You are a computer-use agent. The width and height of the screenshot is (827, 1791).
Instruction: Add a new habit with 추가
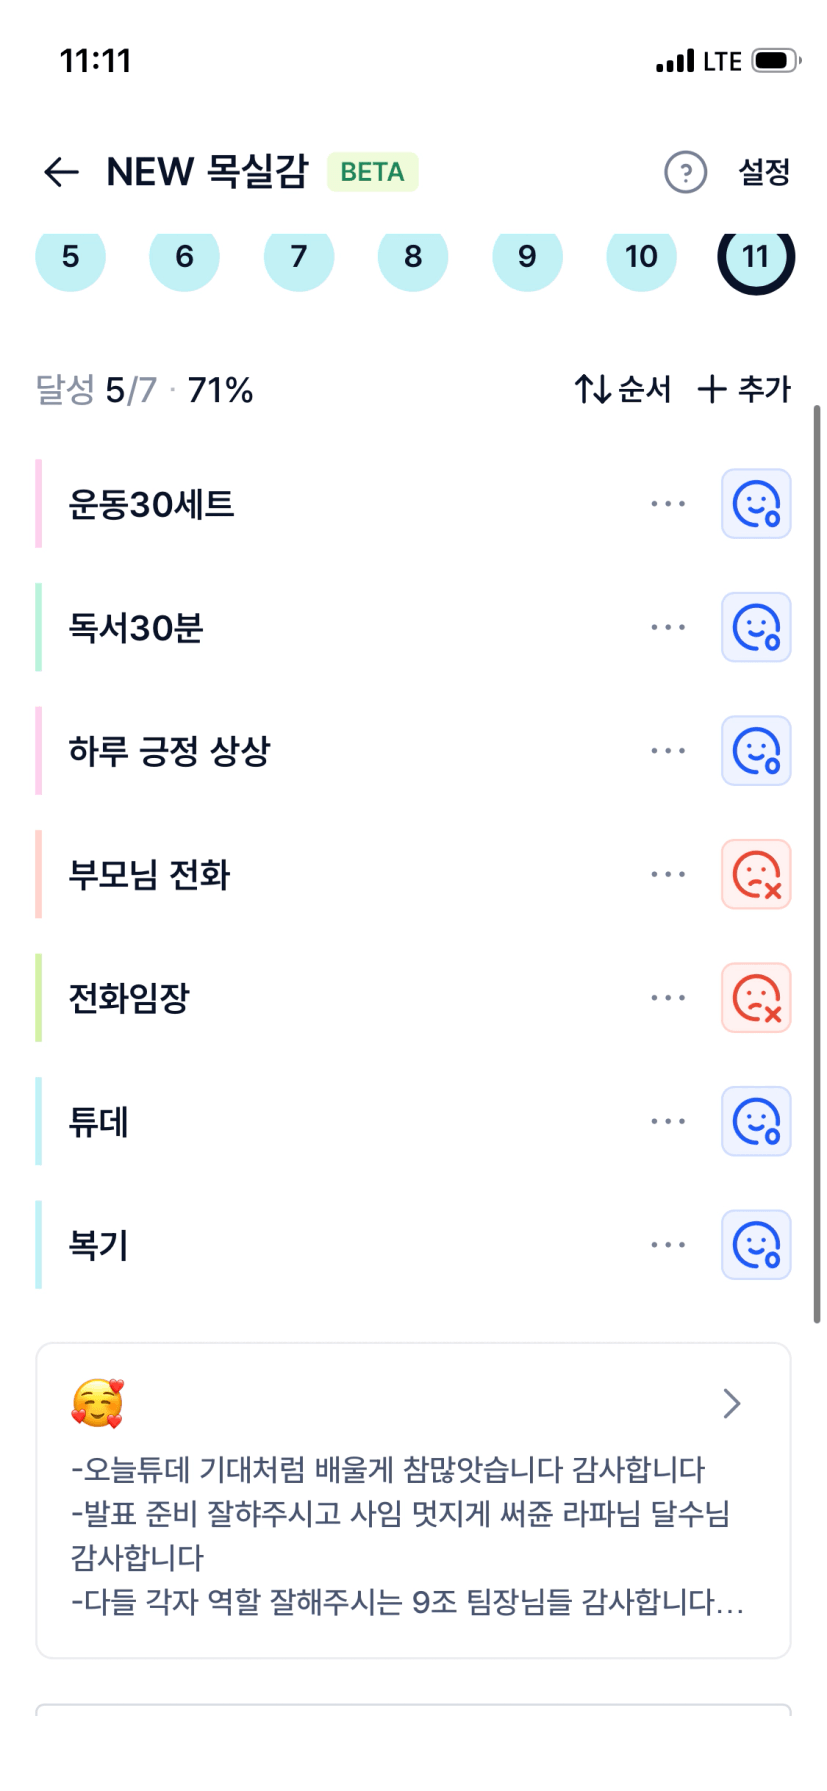[x=744, y=389]
